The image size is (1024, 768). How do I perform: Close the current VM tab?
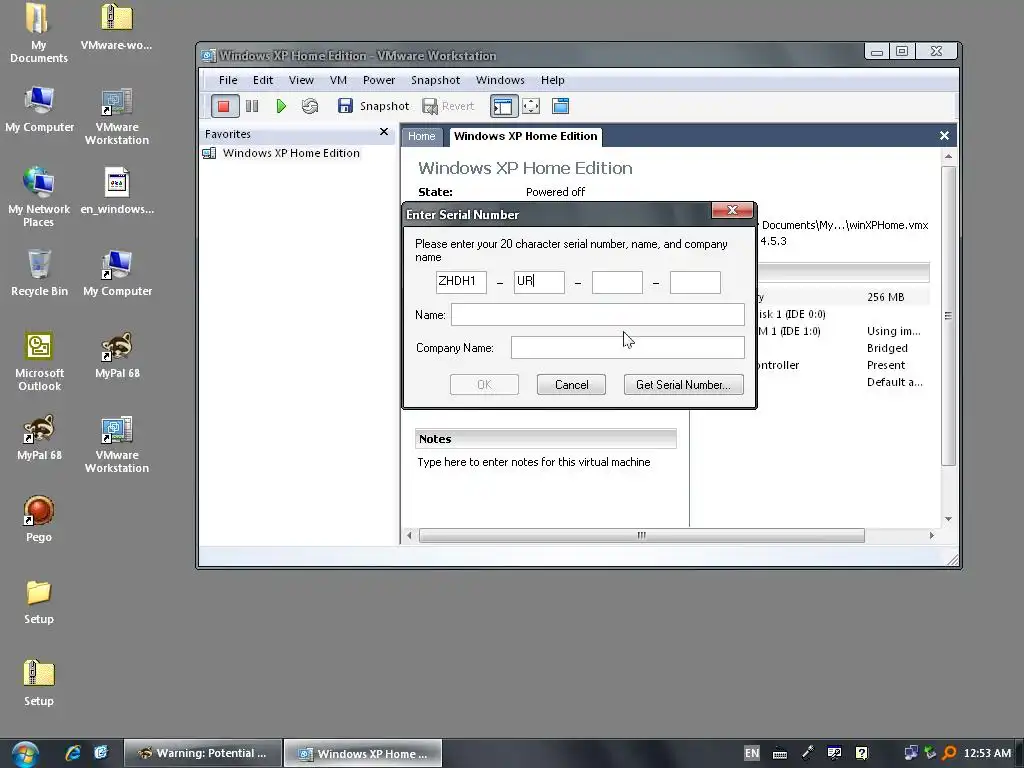click(x=944, y=135)
